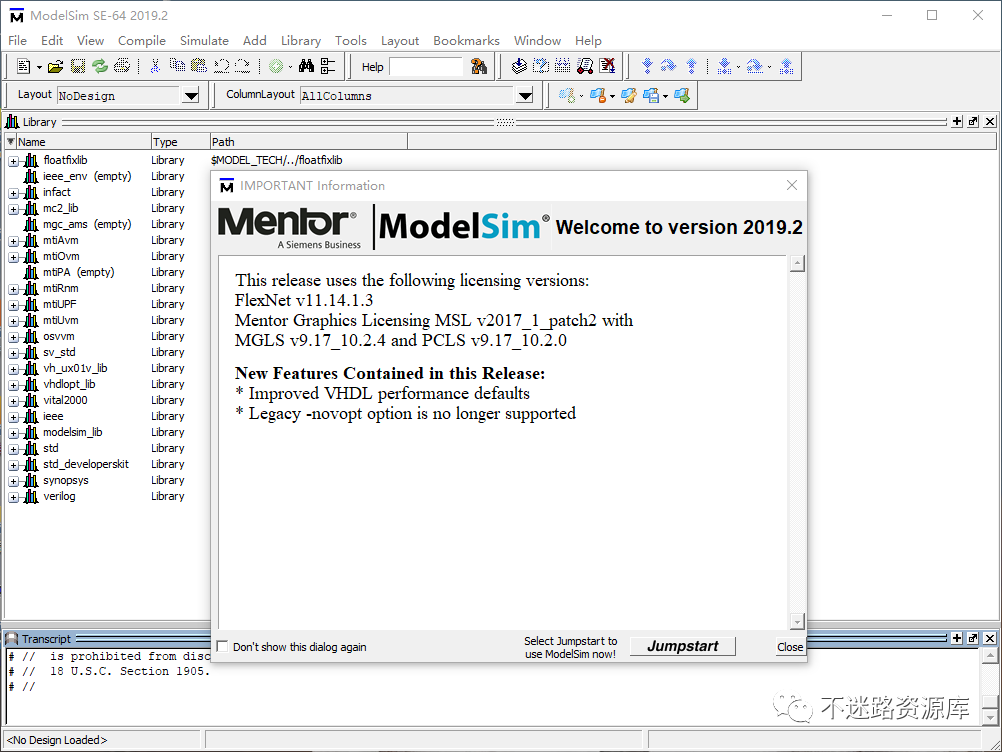Select the sv_std library row
Image resolution: width=1002 pixels, height=752 pixels.
coord(59,352)
